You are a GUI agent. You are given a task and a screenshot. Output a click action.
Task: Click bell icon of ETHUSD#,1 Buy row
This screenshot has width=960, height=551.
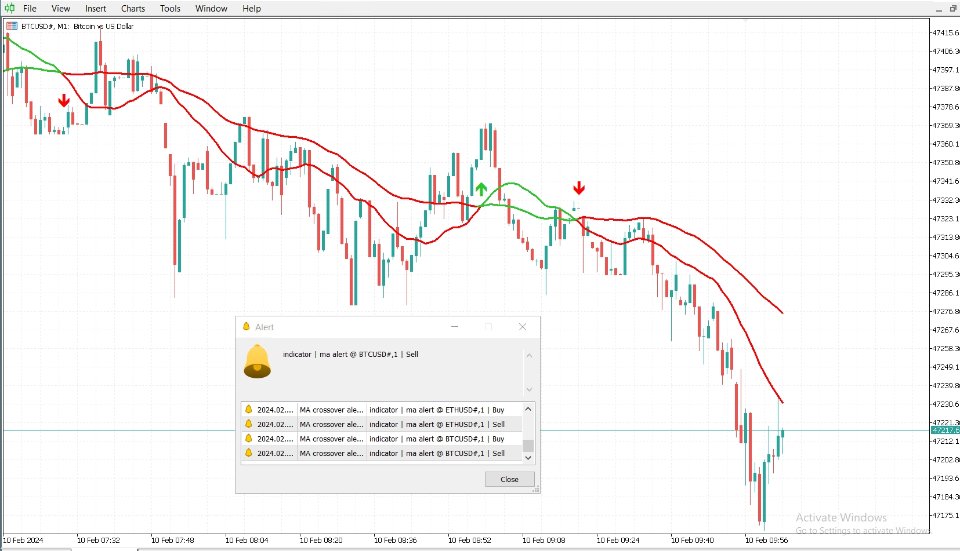point(249,409)
